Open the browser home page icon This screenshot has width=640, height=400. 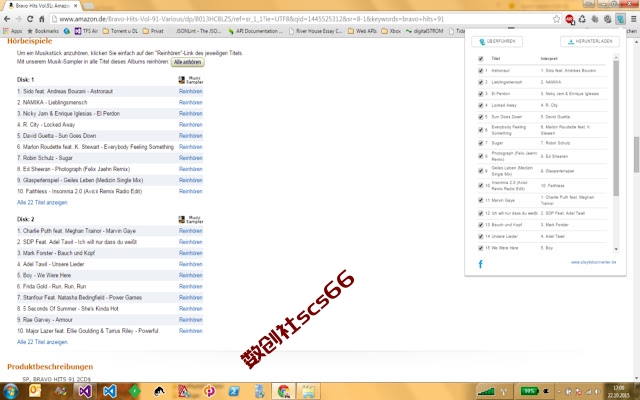pyautogui.click(x=42, y=19)
